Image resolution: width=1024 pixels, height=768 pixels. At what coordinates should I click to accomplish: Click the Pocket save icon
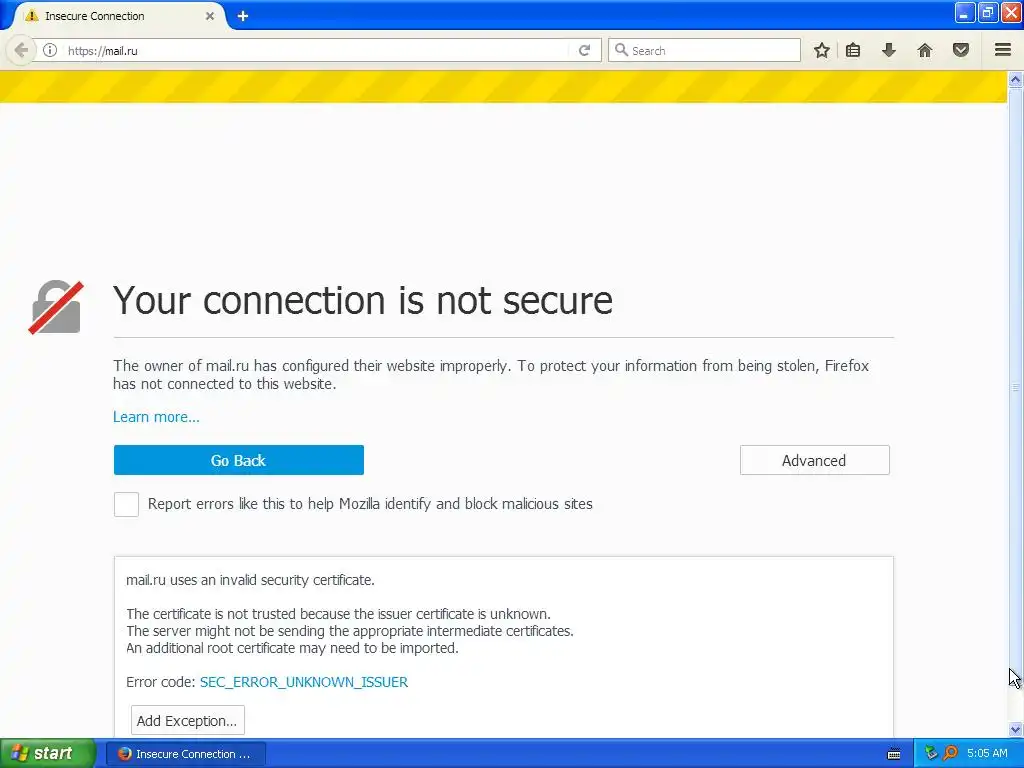[x=961, y=50]
